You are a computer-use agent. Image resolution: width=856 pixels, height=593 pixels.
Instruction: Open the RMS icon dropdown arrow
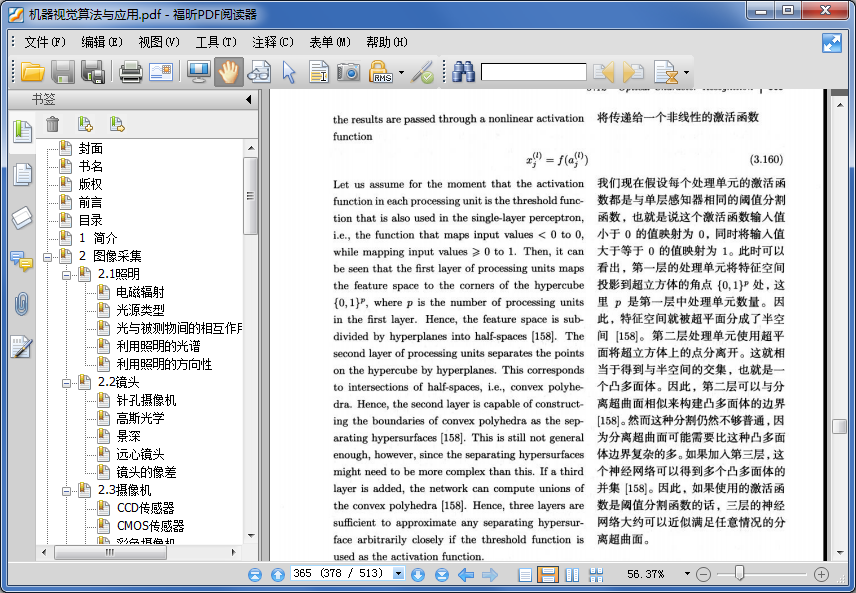401,73
